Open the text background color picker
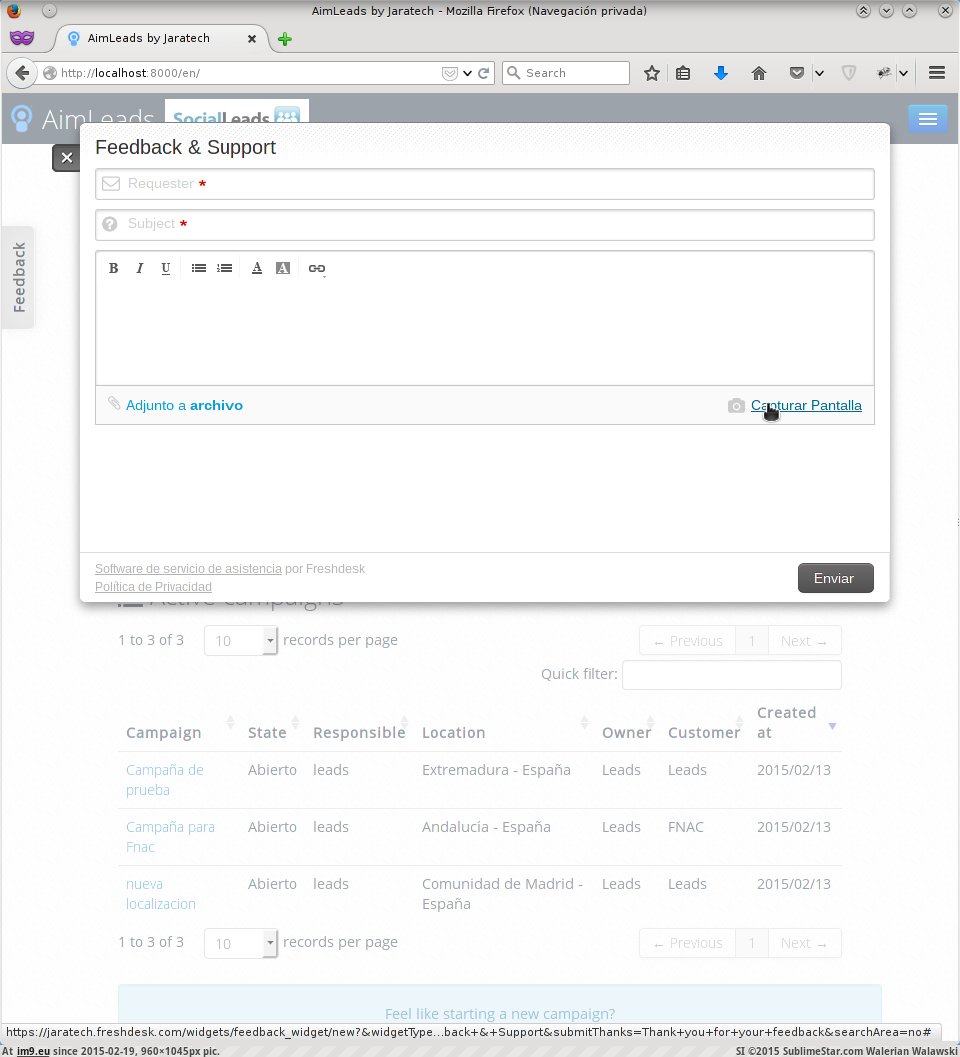 pyautogui.click(x=283, y=268)
